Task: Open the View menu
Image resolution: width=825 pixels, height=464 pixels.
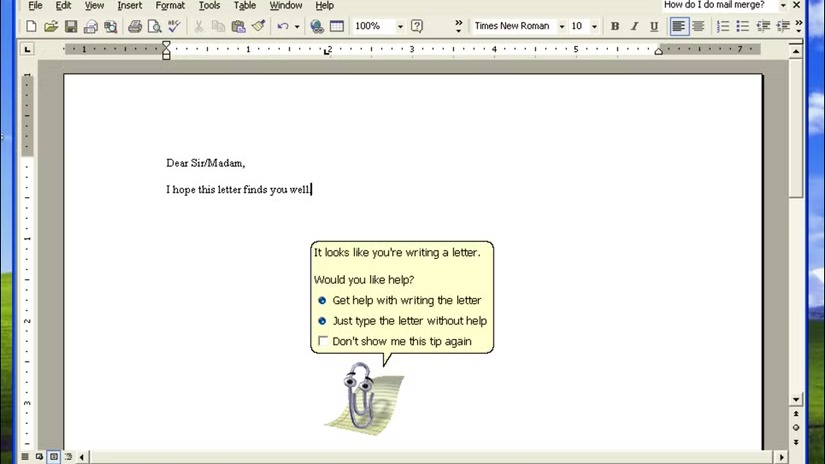Action: (95, 5)
